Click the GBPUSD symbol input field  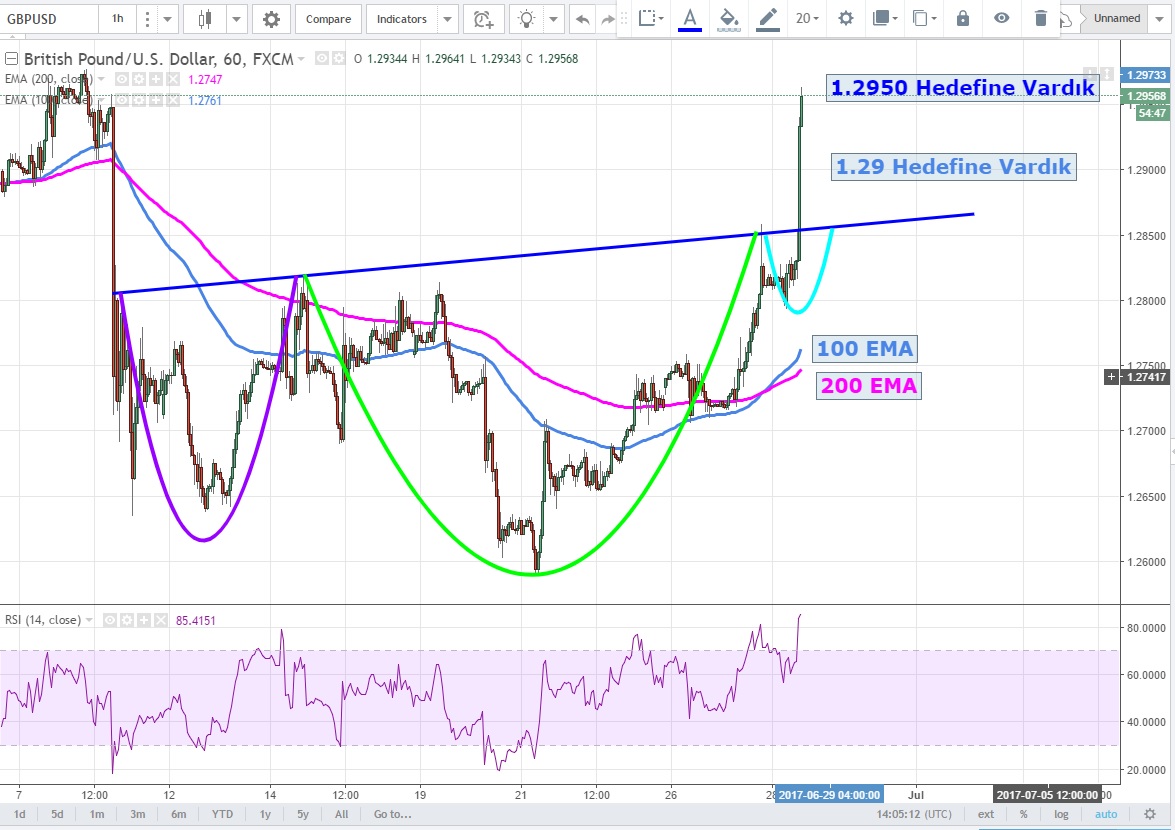click(48, 19)
